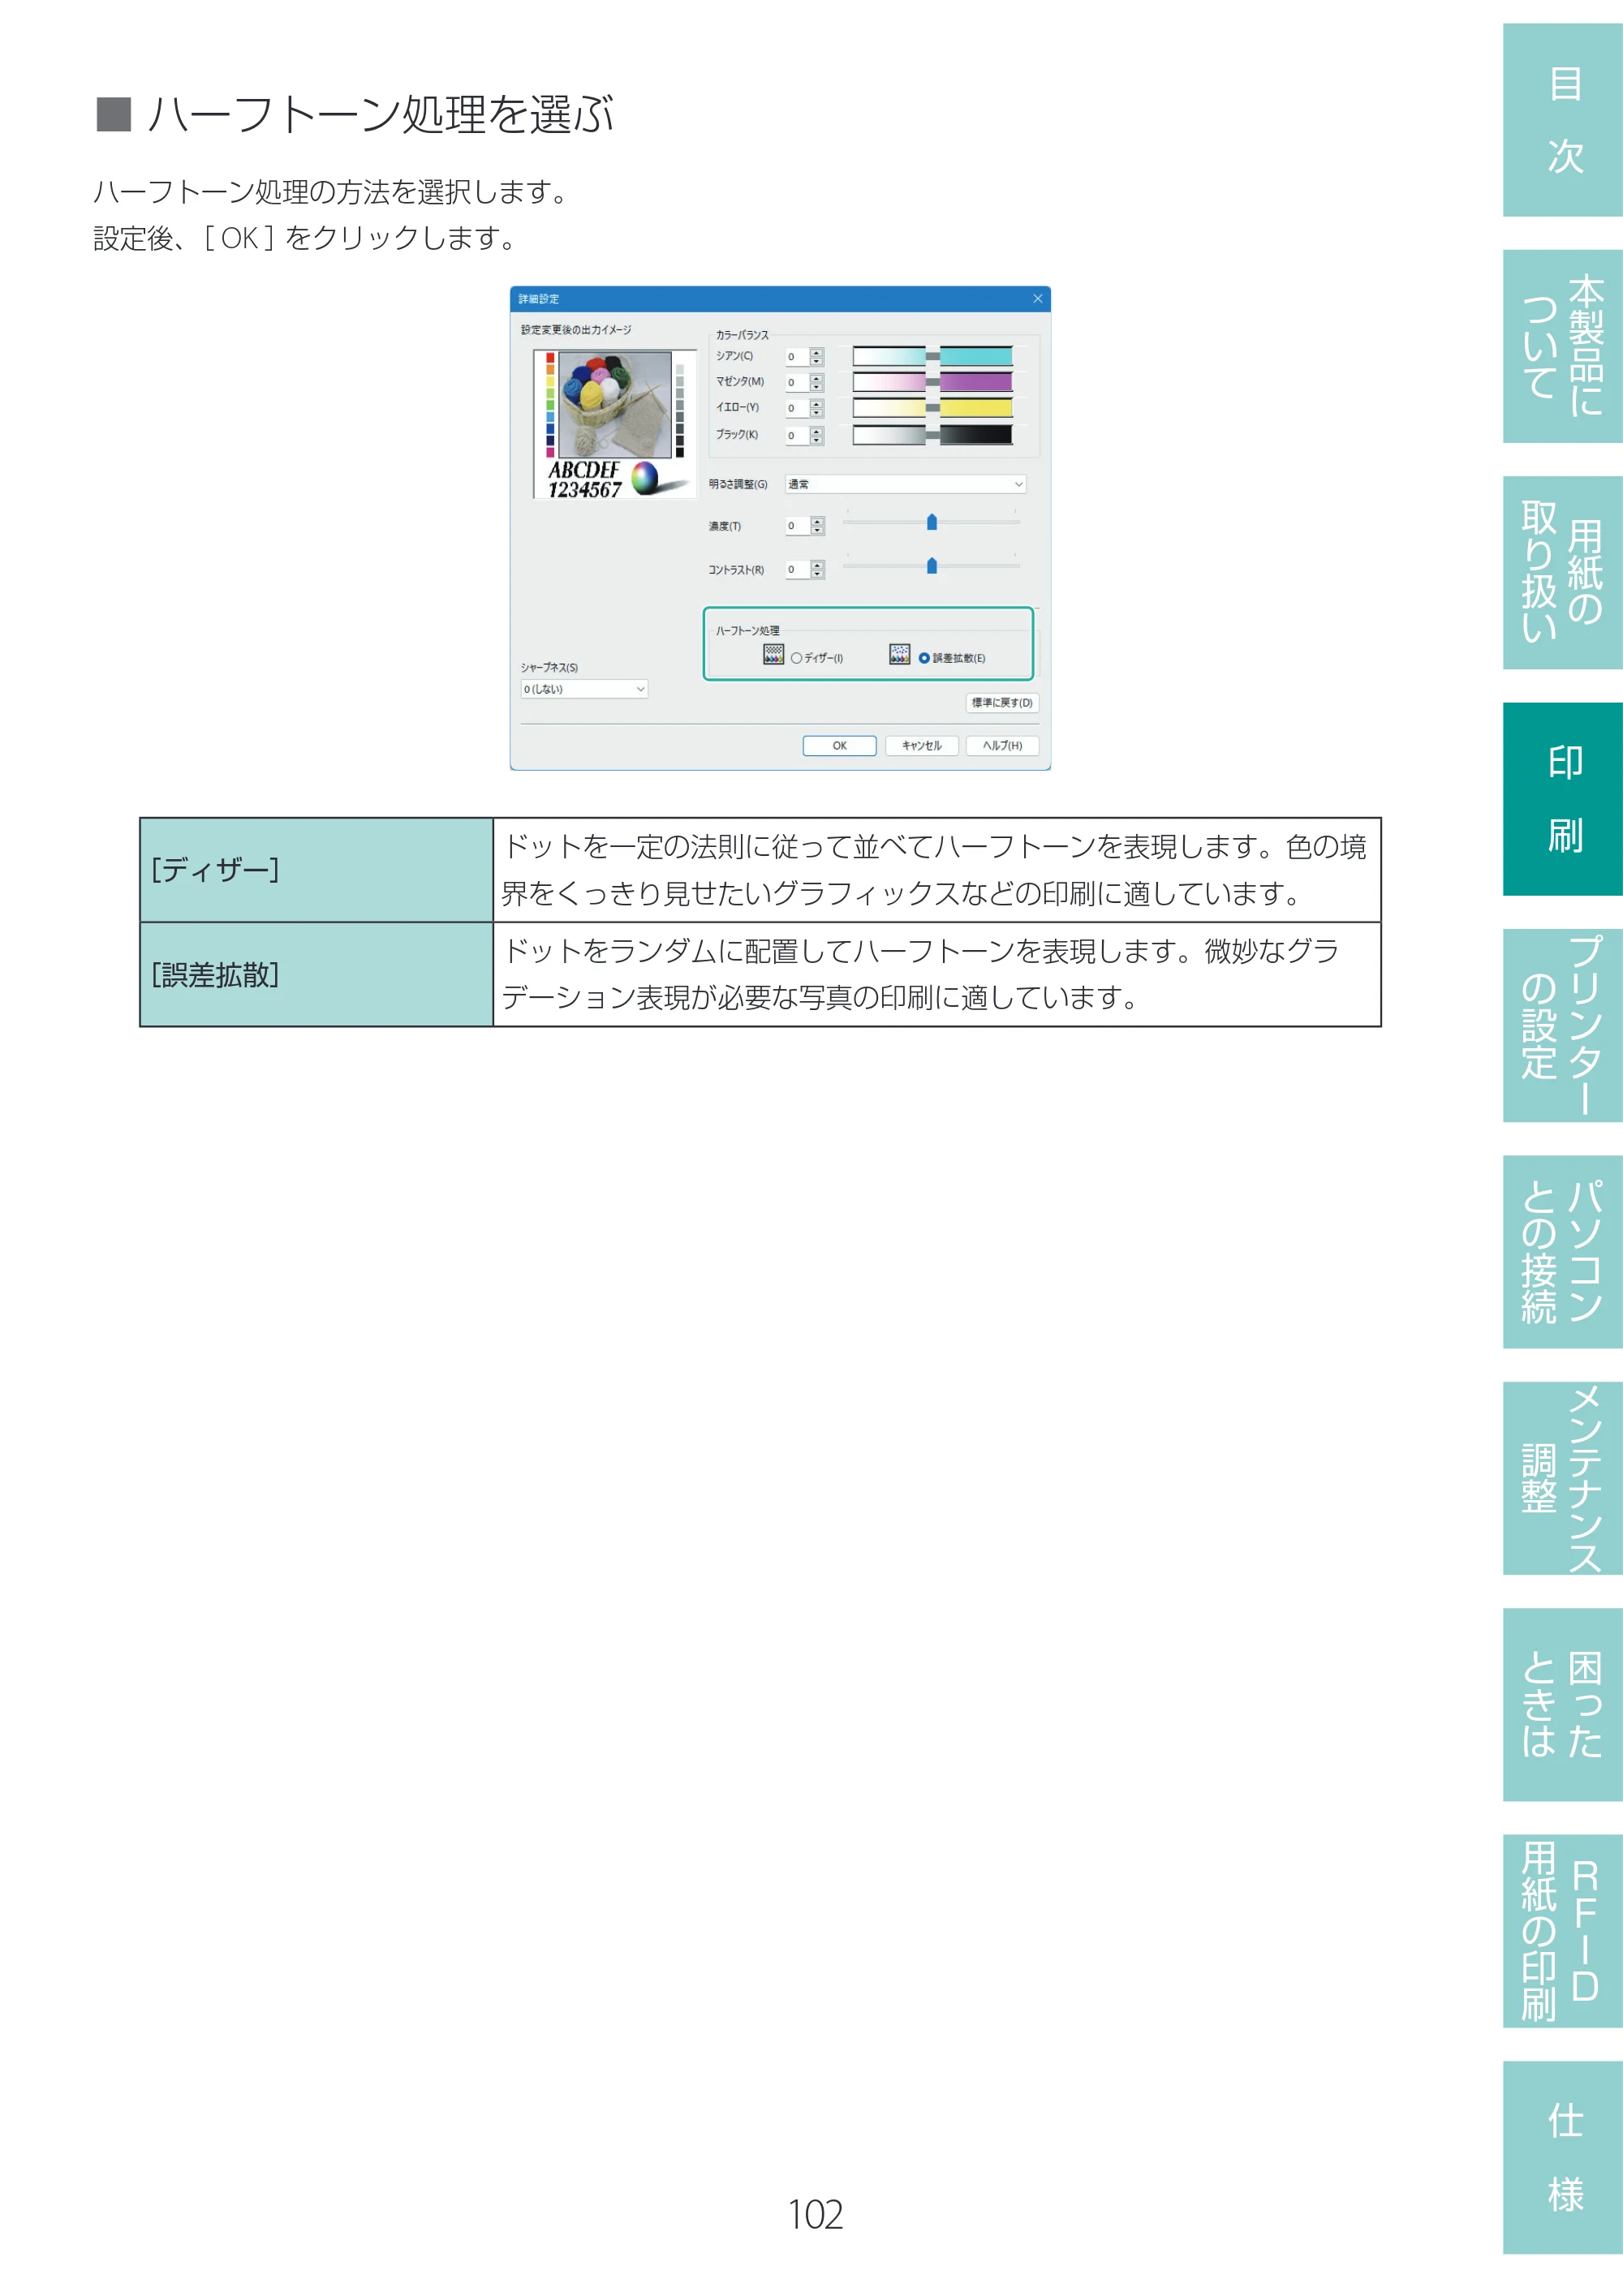Open the 困ったときは side tab
This screenshot has height=2296, width=1623.
[1563, 1705]
